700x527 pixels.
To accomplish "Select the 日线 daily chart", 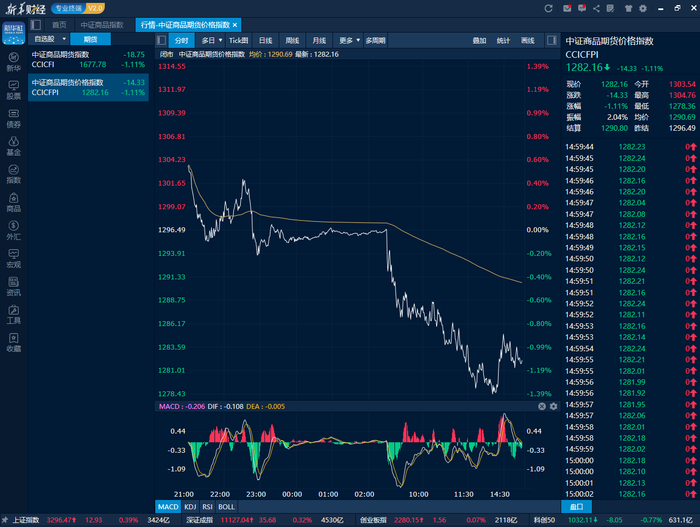I will coord(266,40).
